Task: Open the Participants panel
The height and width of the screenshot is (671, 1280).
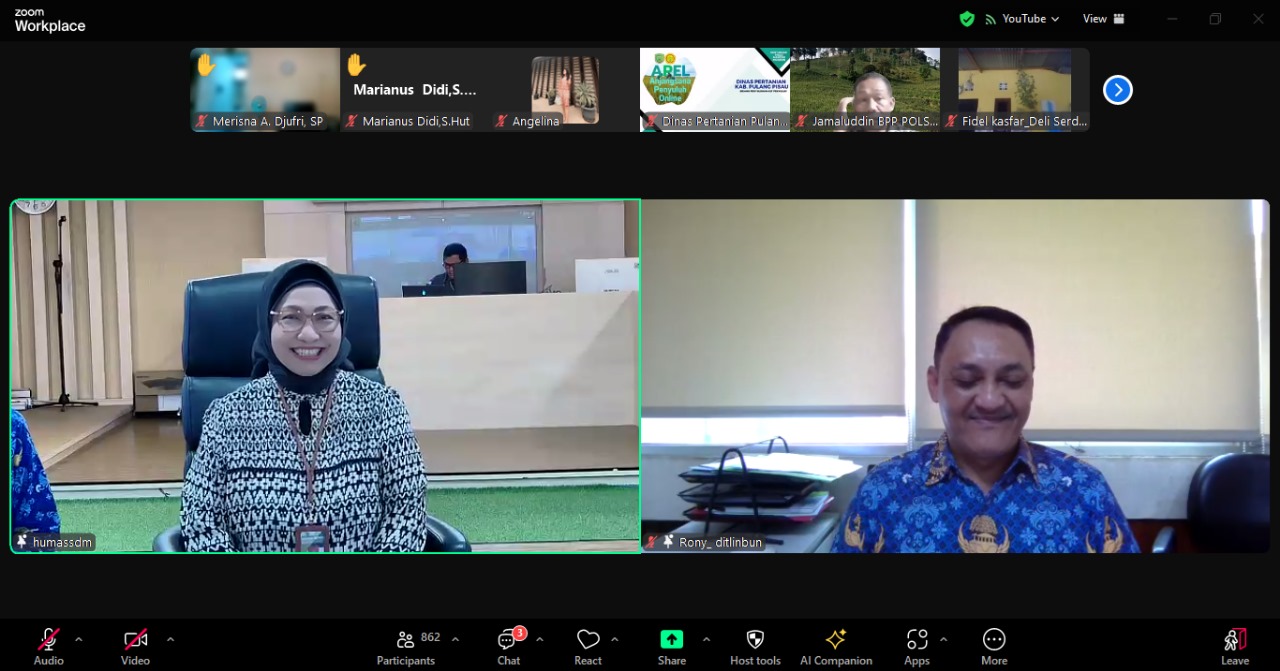Action: tap(405, 646)
